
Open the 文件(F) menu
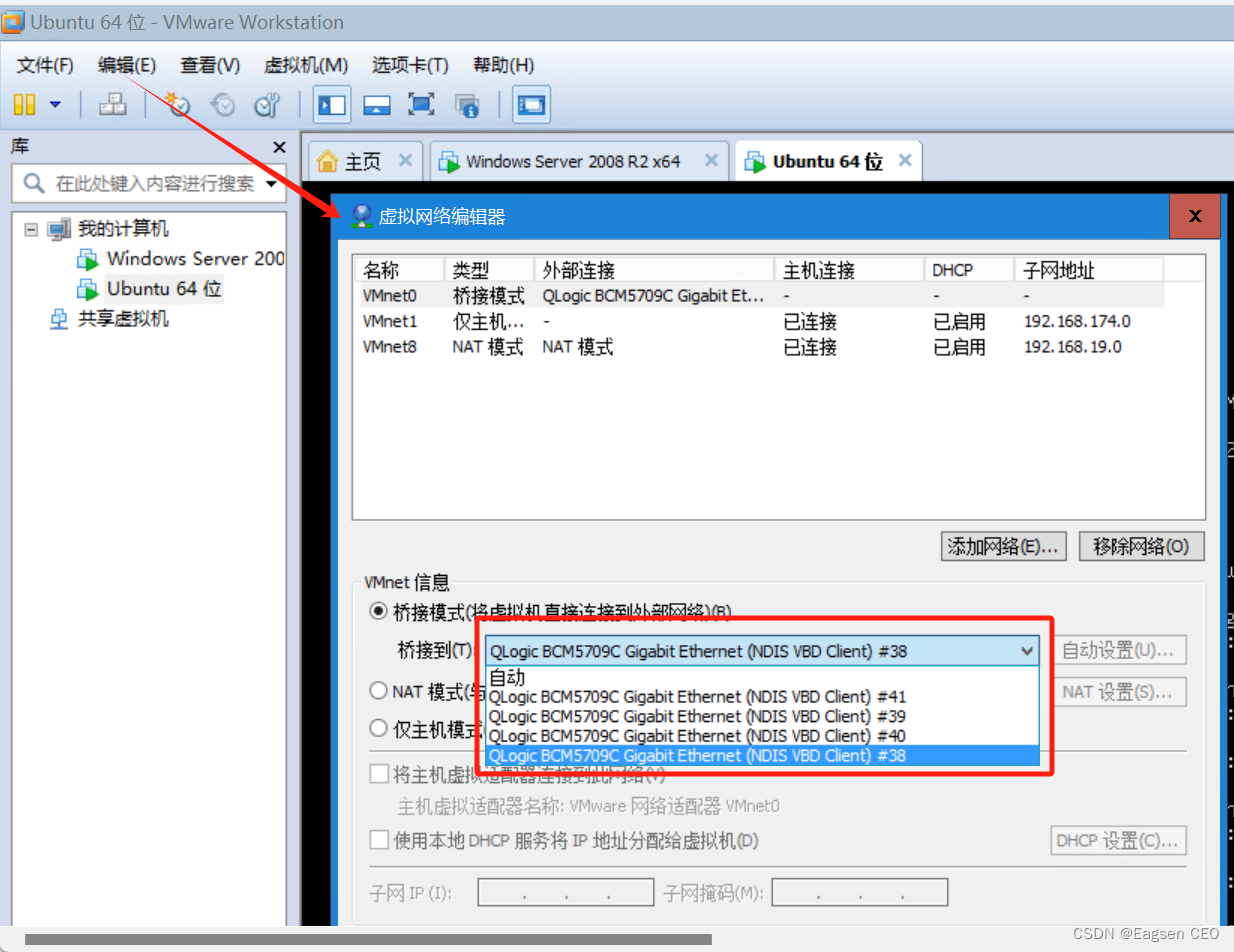(45, 65)
